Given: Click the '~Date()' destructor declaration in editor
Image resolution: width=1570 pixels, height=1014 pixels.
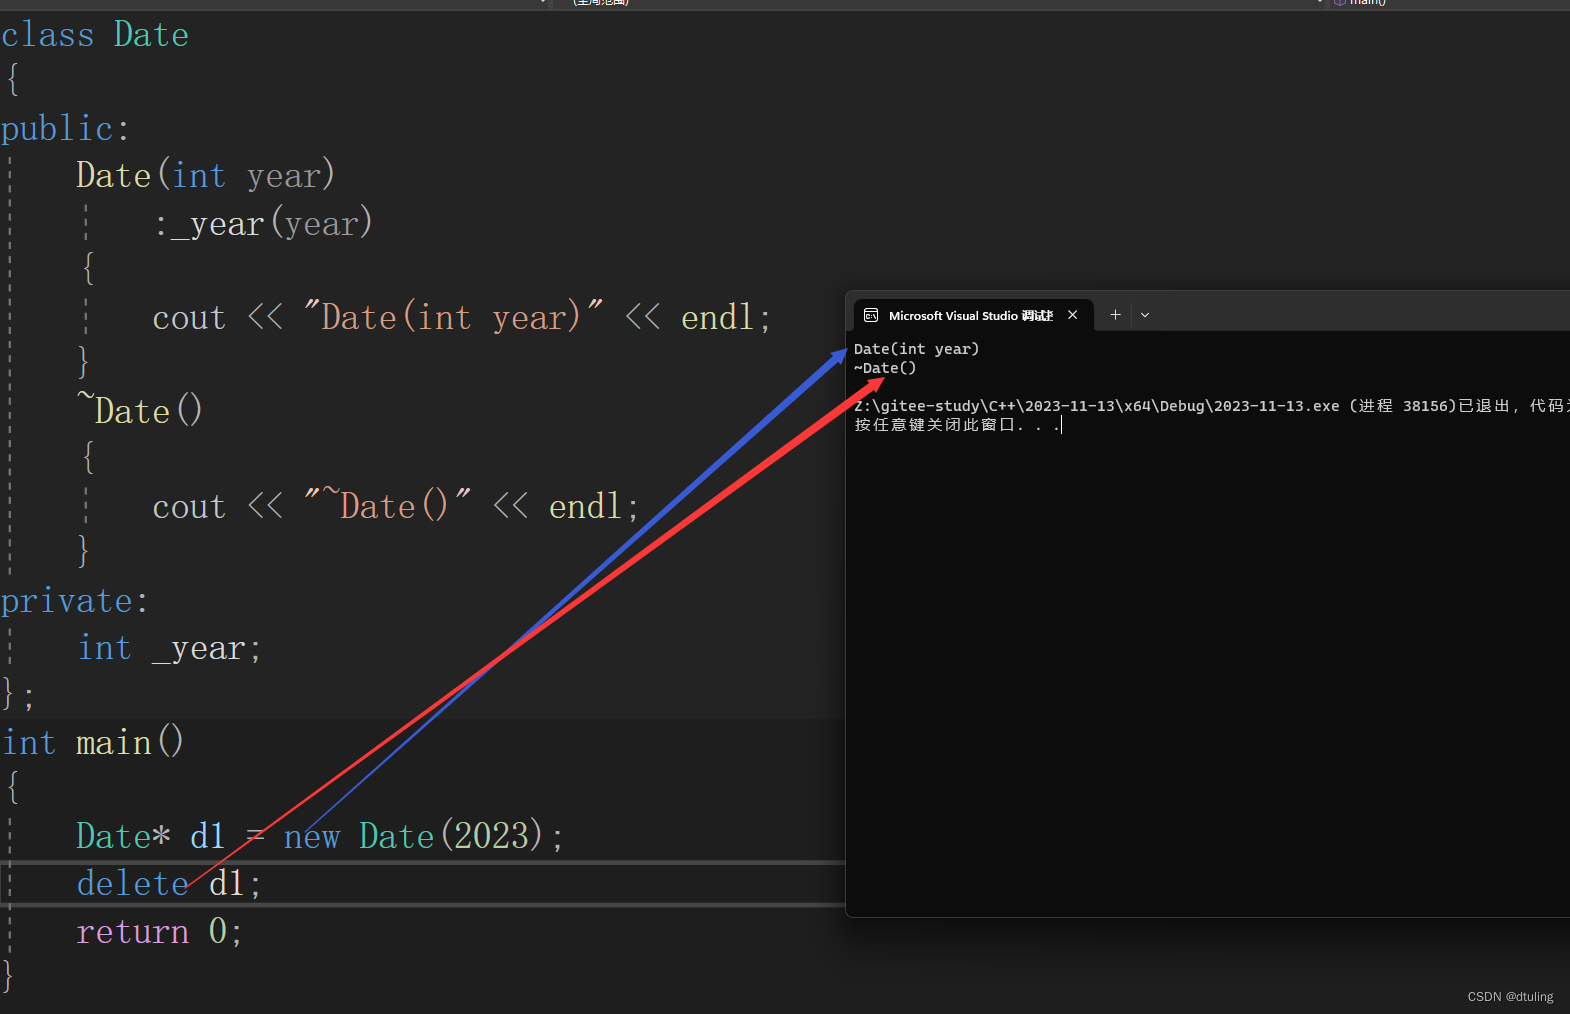Looking at the screenshot, I should (140, 410).
